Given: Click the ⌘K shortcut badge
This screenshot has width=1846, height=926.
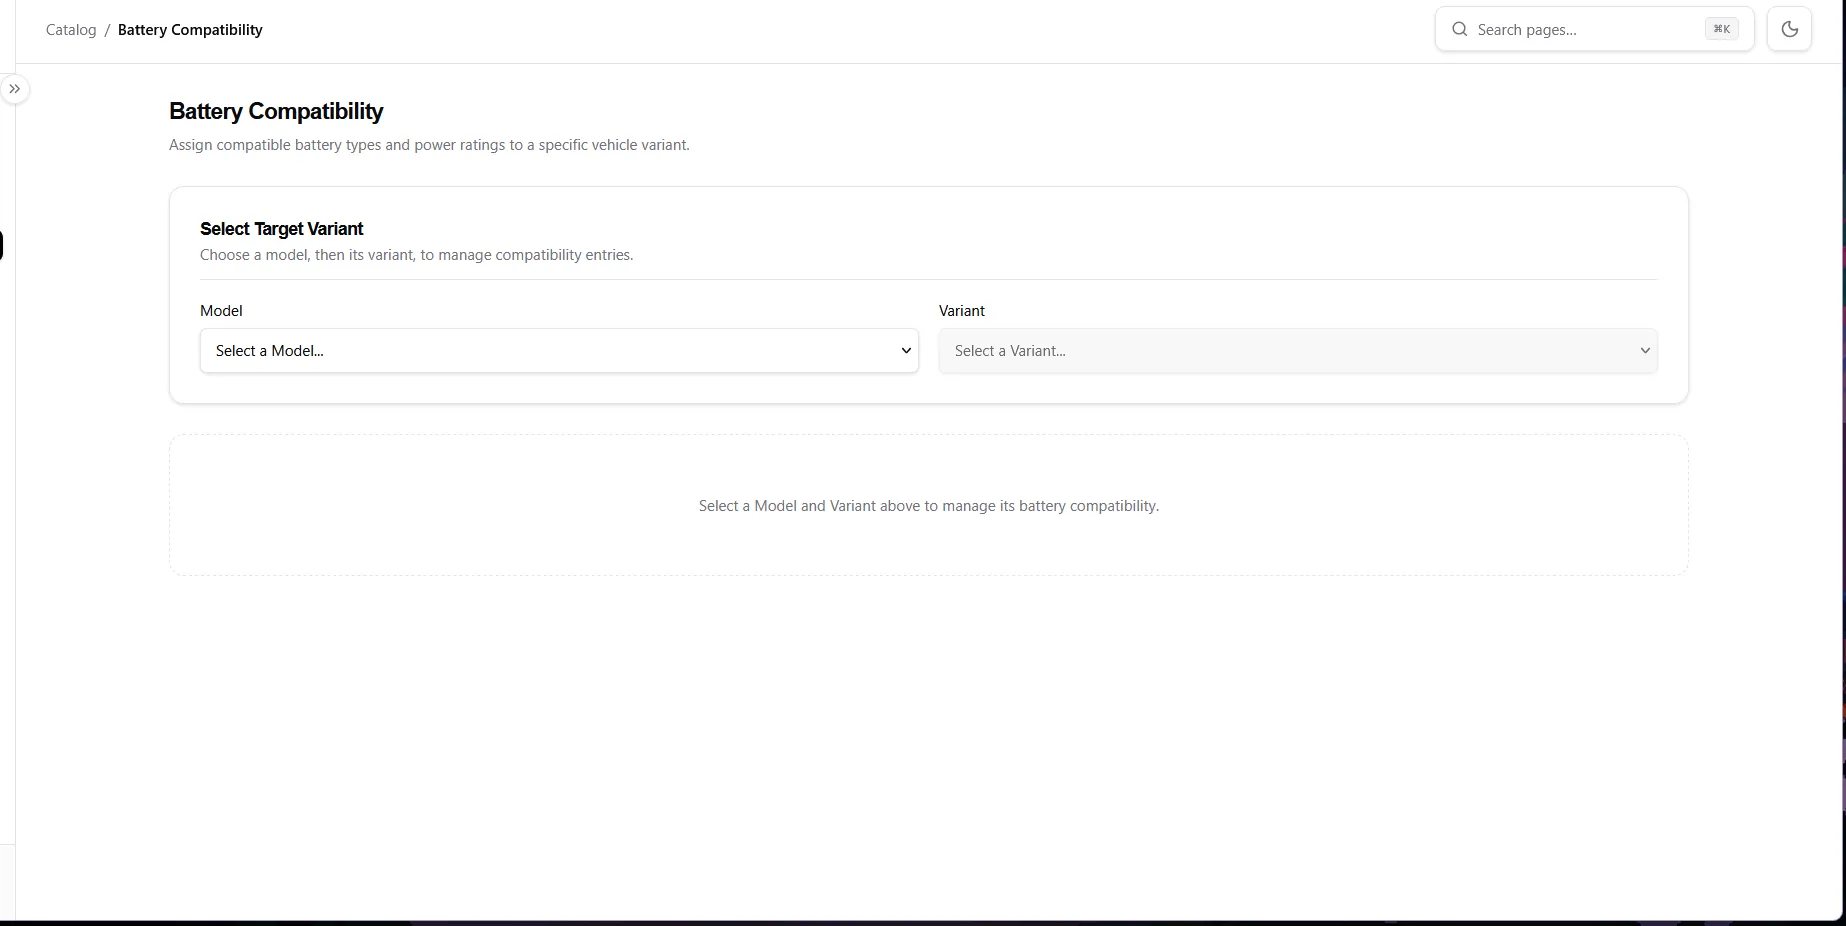Looking at the screenshot, I should [1722, 29].
